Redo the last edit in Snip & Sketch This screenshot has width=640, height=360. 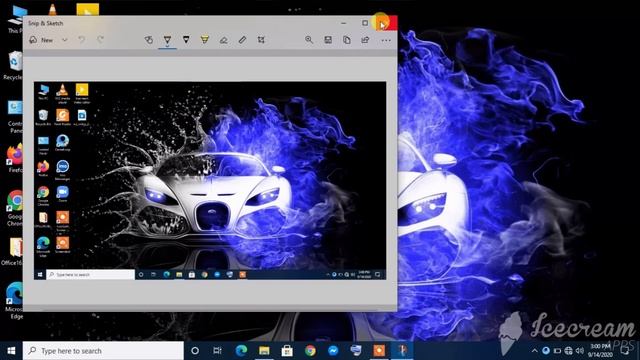(x=100, y=40)
